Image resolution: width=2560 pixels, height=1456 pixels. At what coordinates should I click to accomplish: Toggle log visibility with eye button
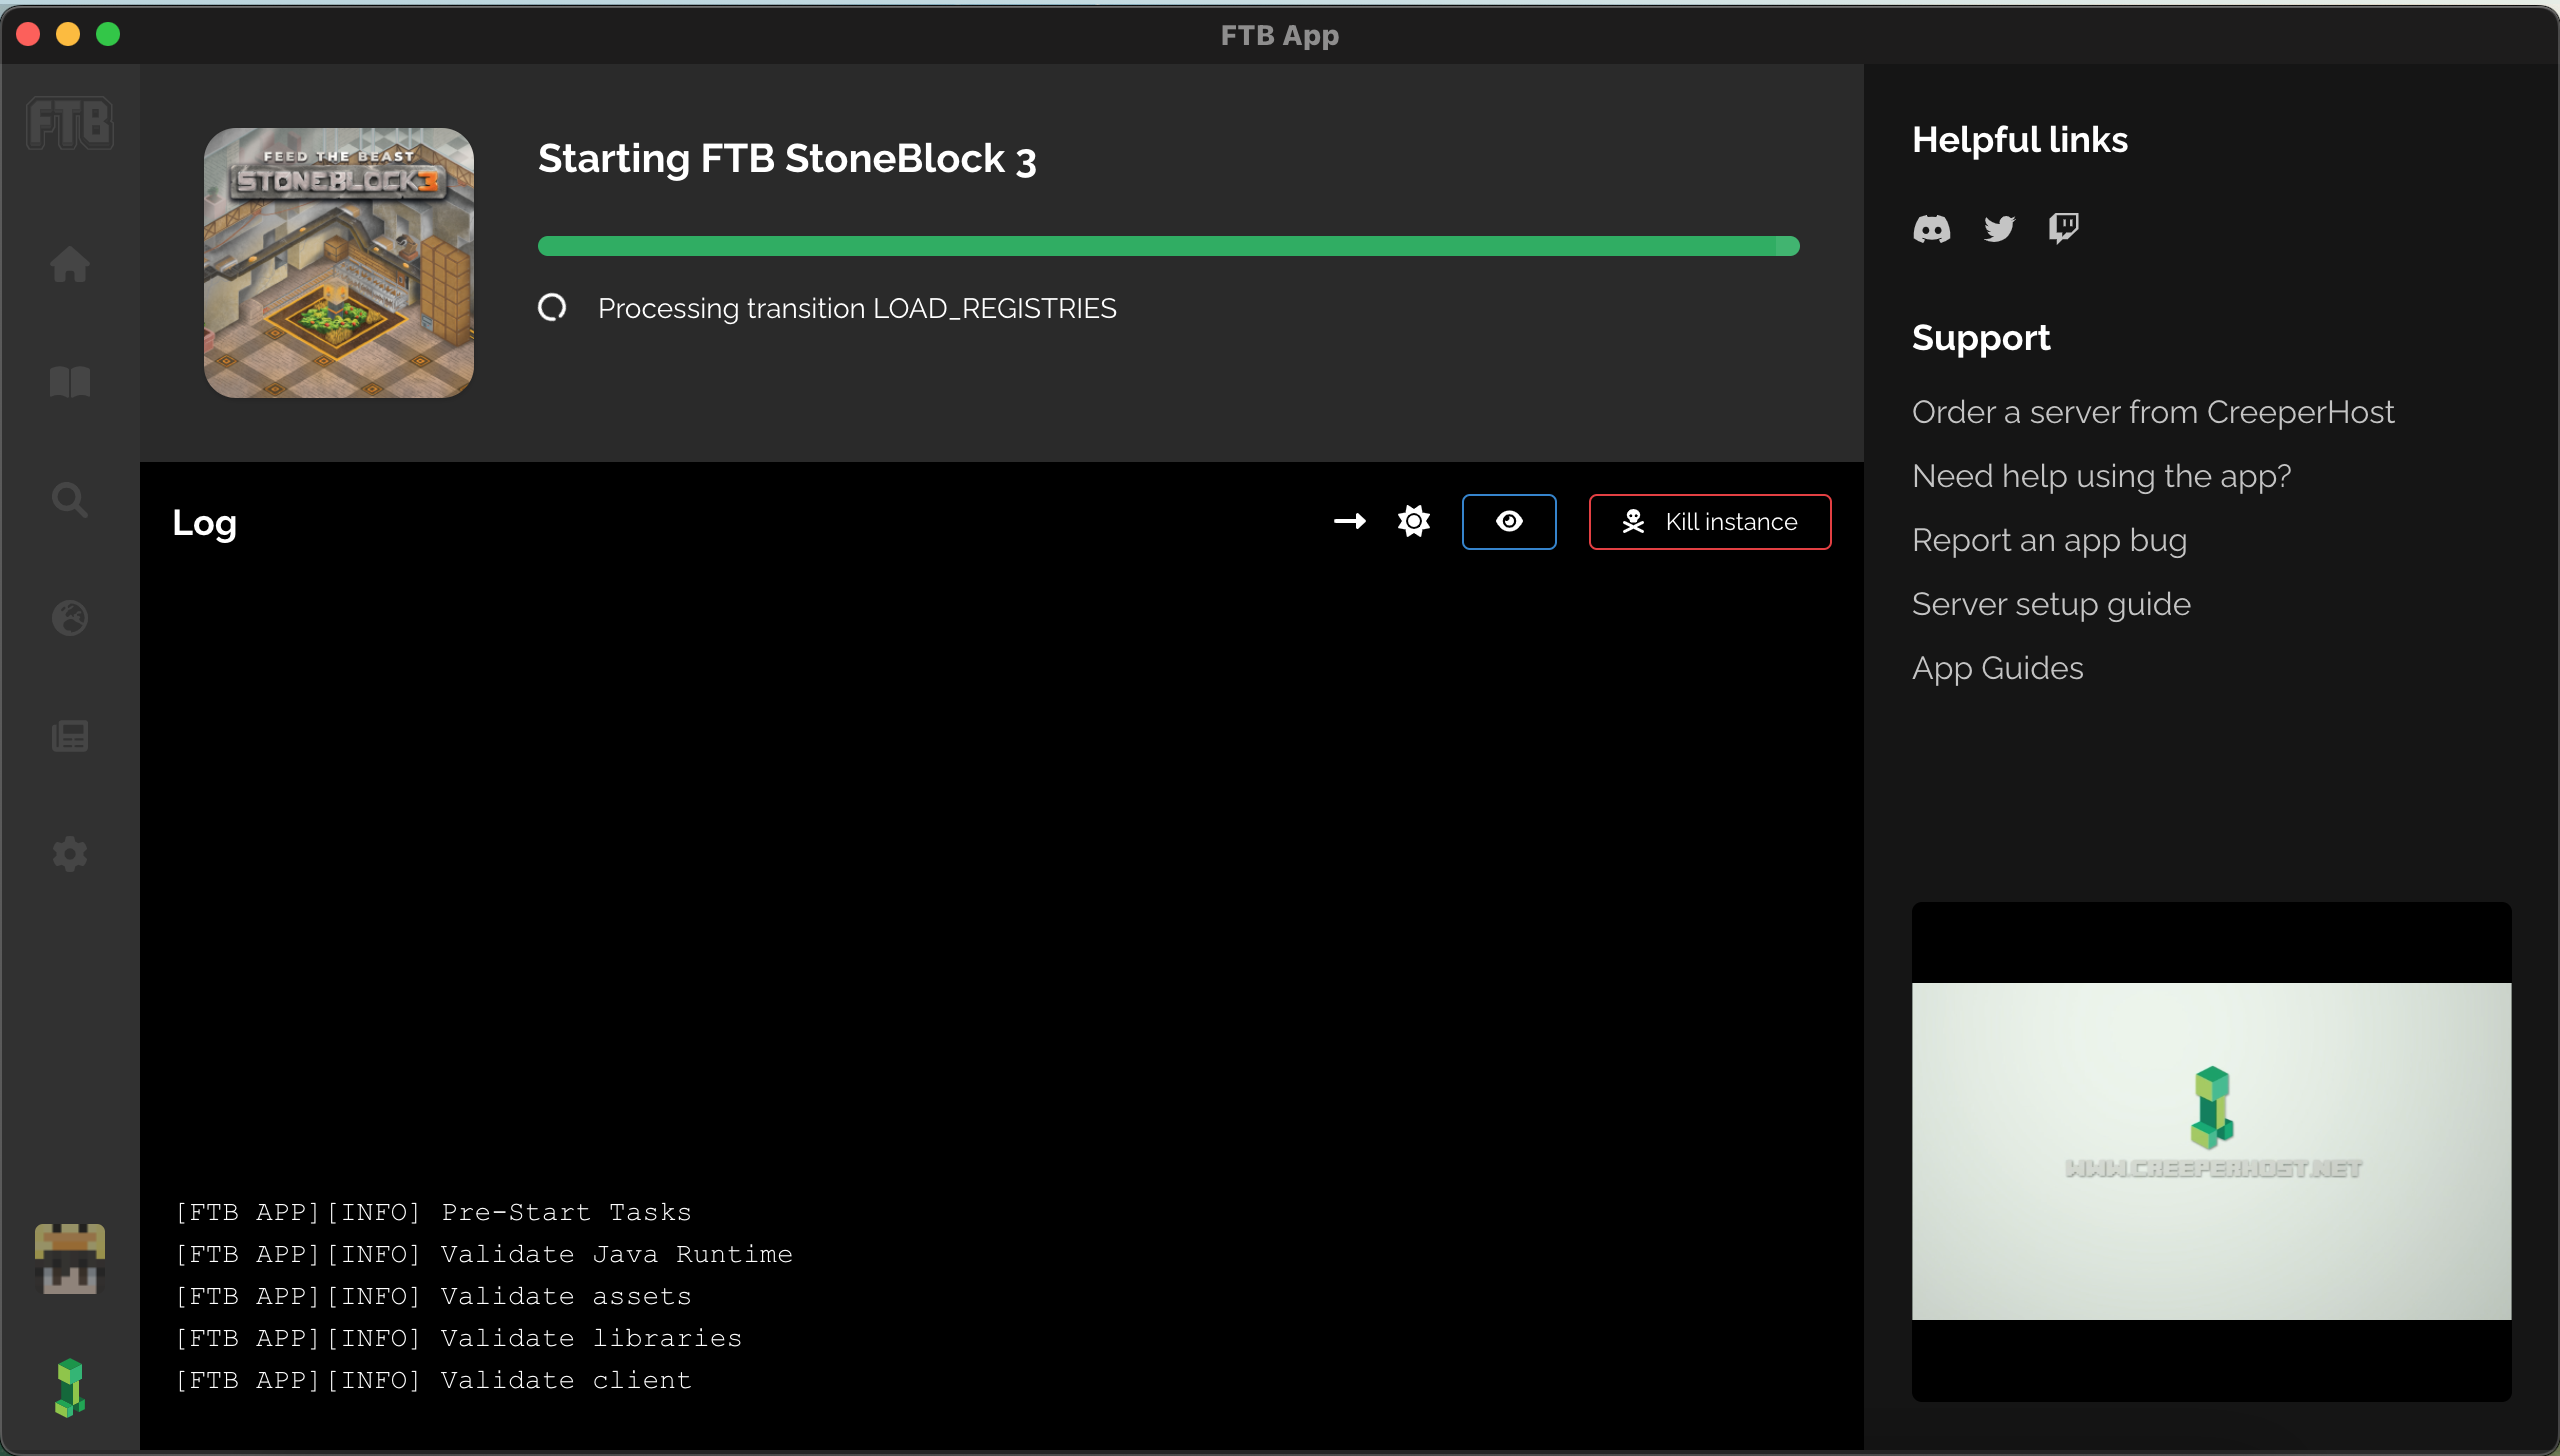coord(1509,521)
